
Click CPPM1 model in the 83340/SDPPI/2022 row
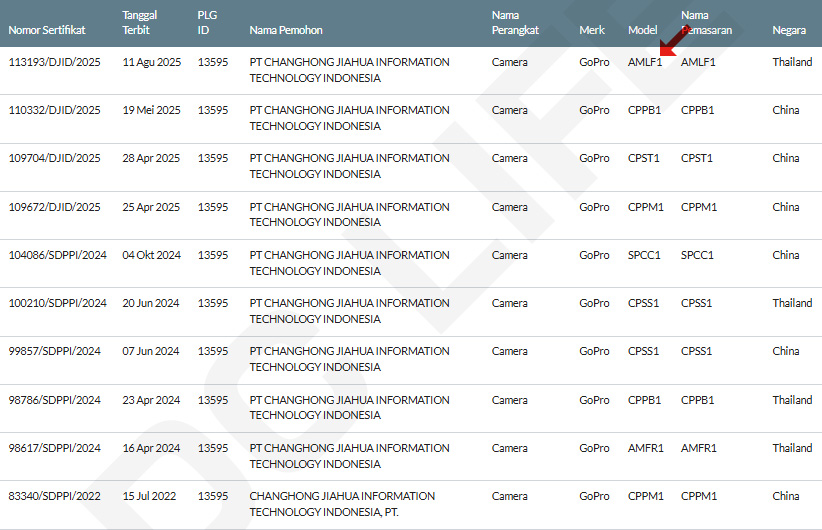646,496
